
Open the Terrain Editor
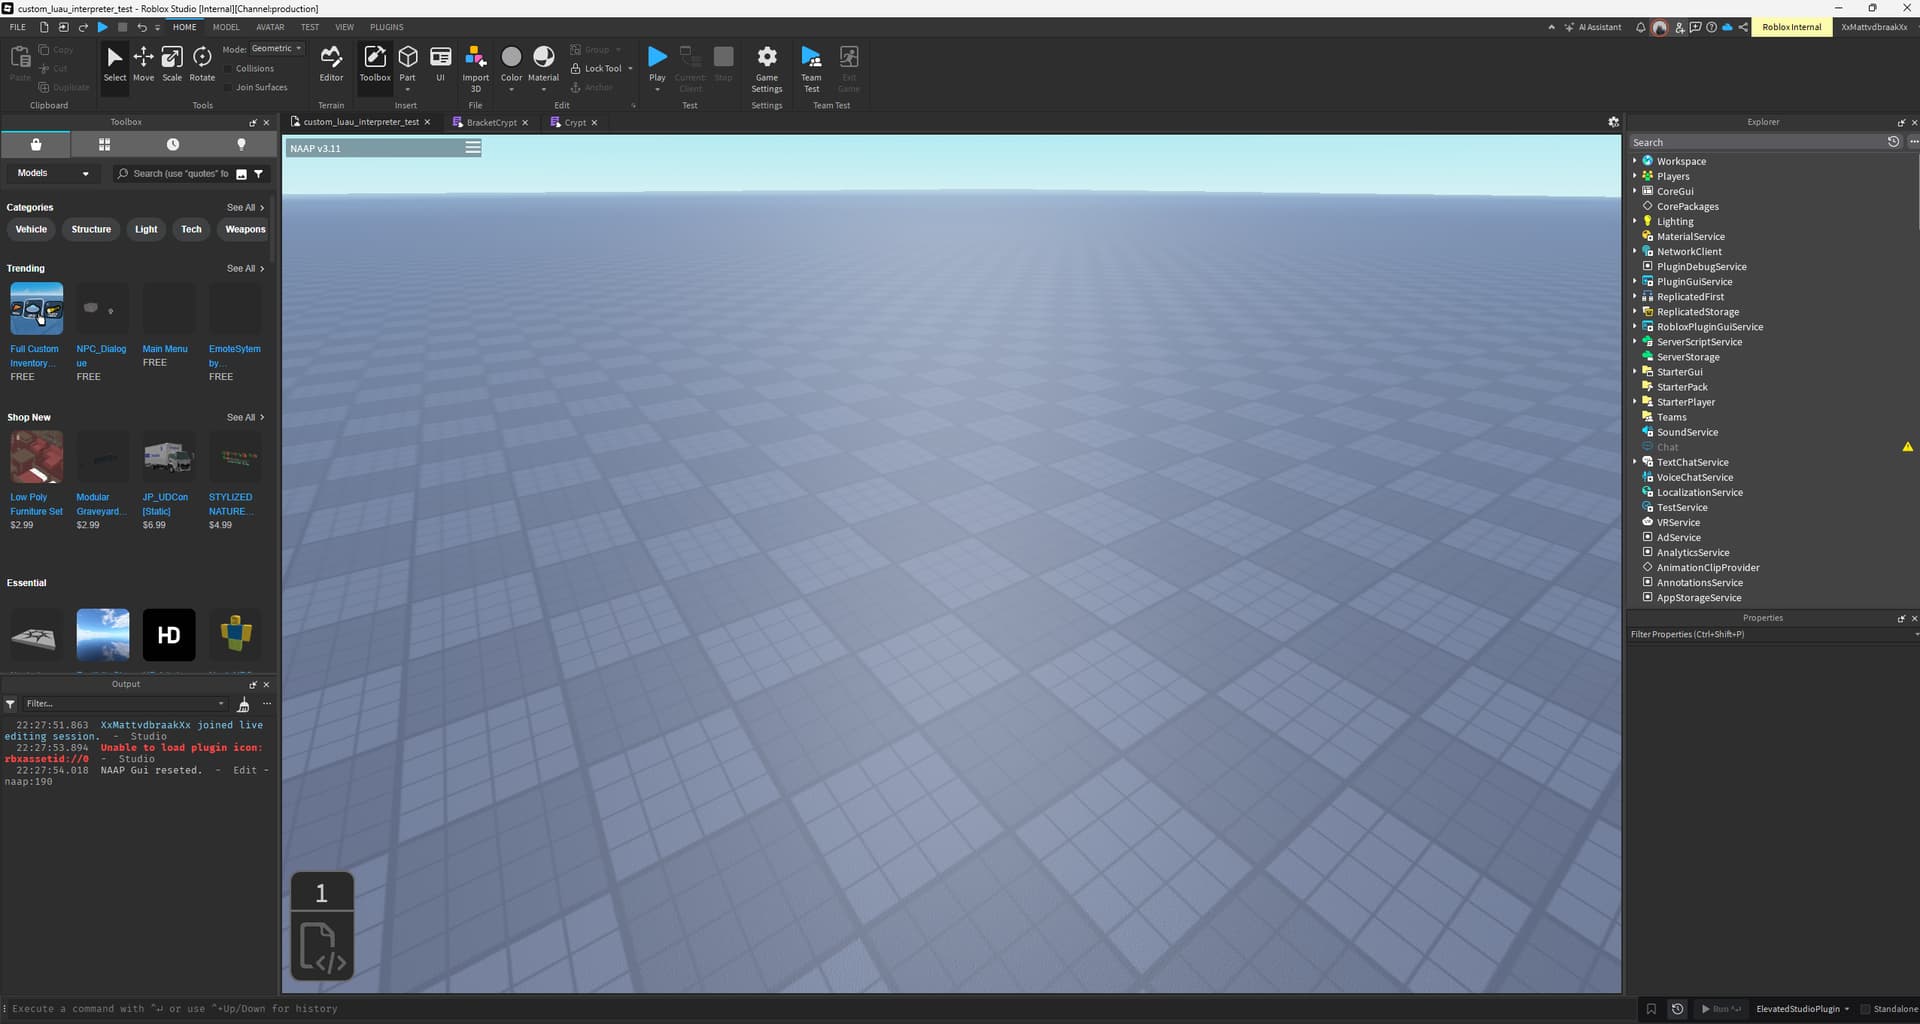[331, 63]
